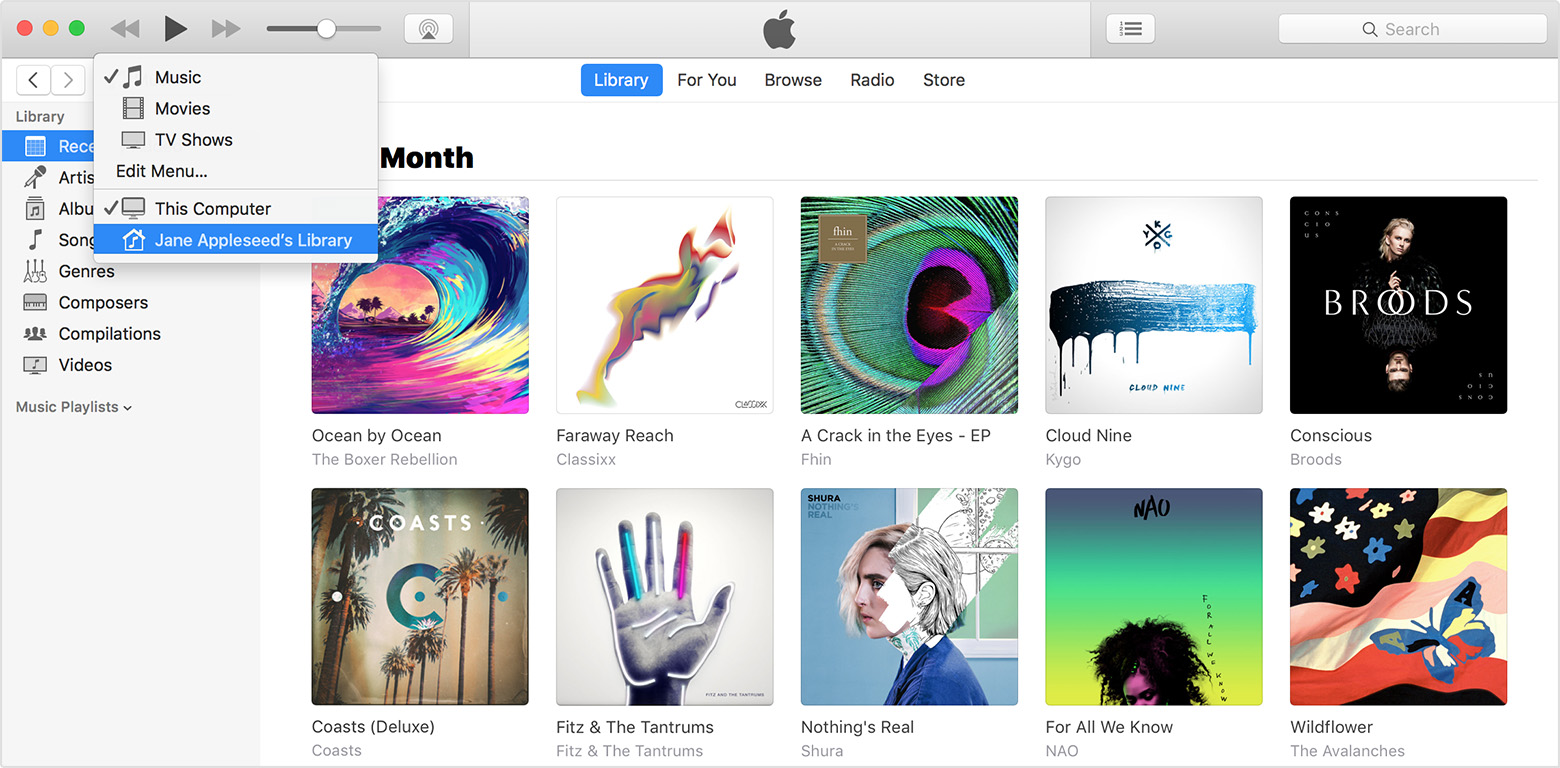Select Genres guitar icon in sidebar

click(x=35, y=271)
